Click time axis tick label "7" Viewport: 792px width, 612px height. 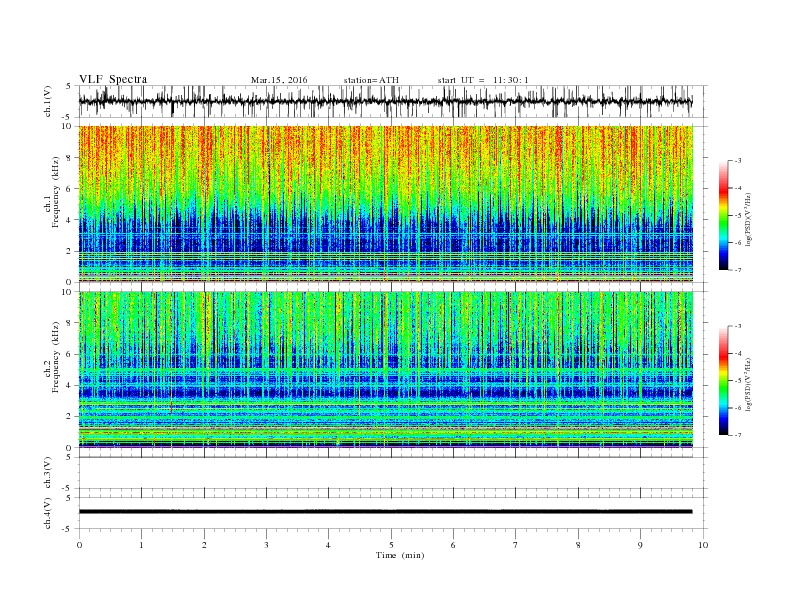coord(516,545)
